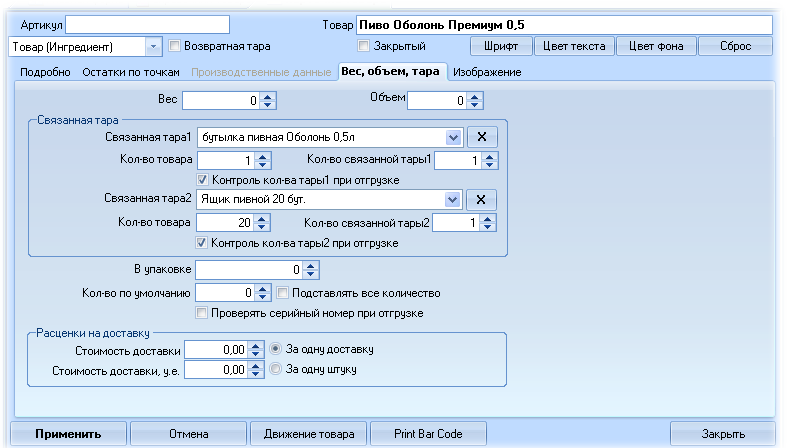789x448 pixels.
Task: Open Производственные данные tab
Action: point(261,72)
